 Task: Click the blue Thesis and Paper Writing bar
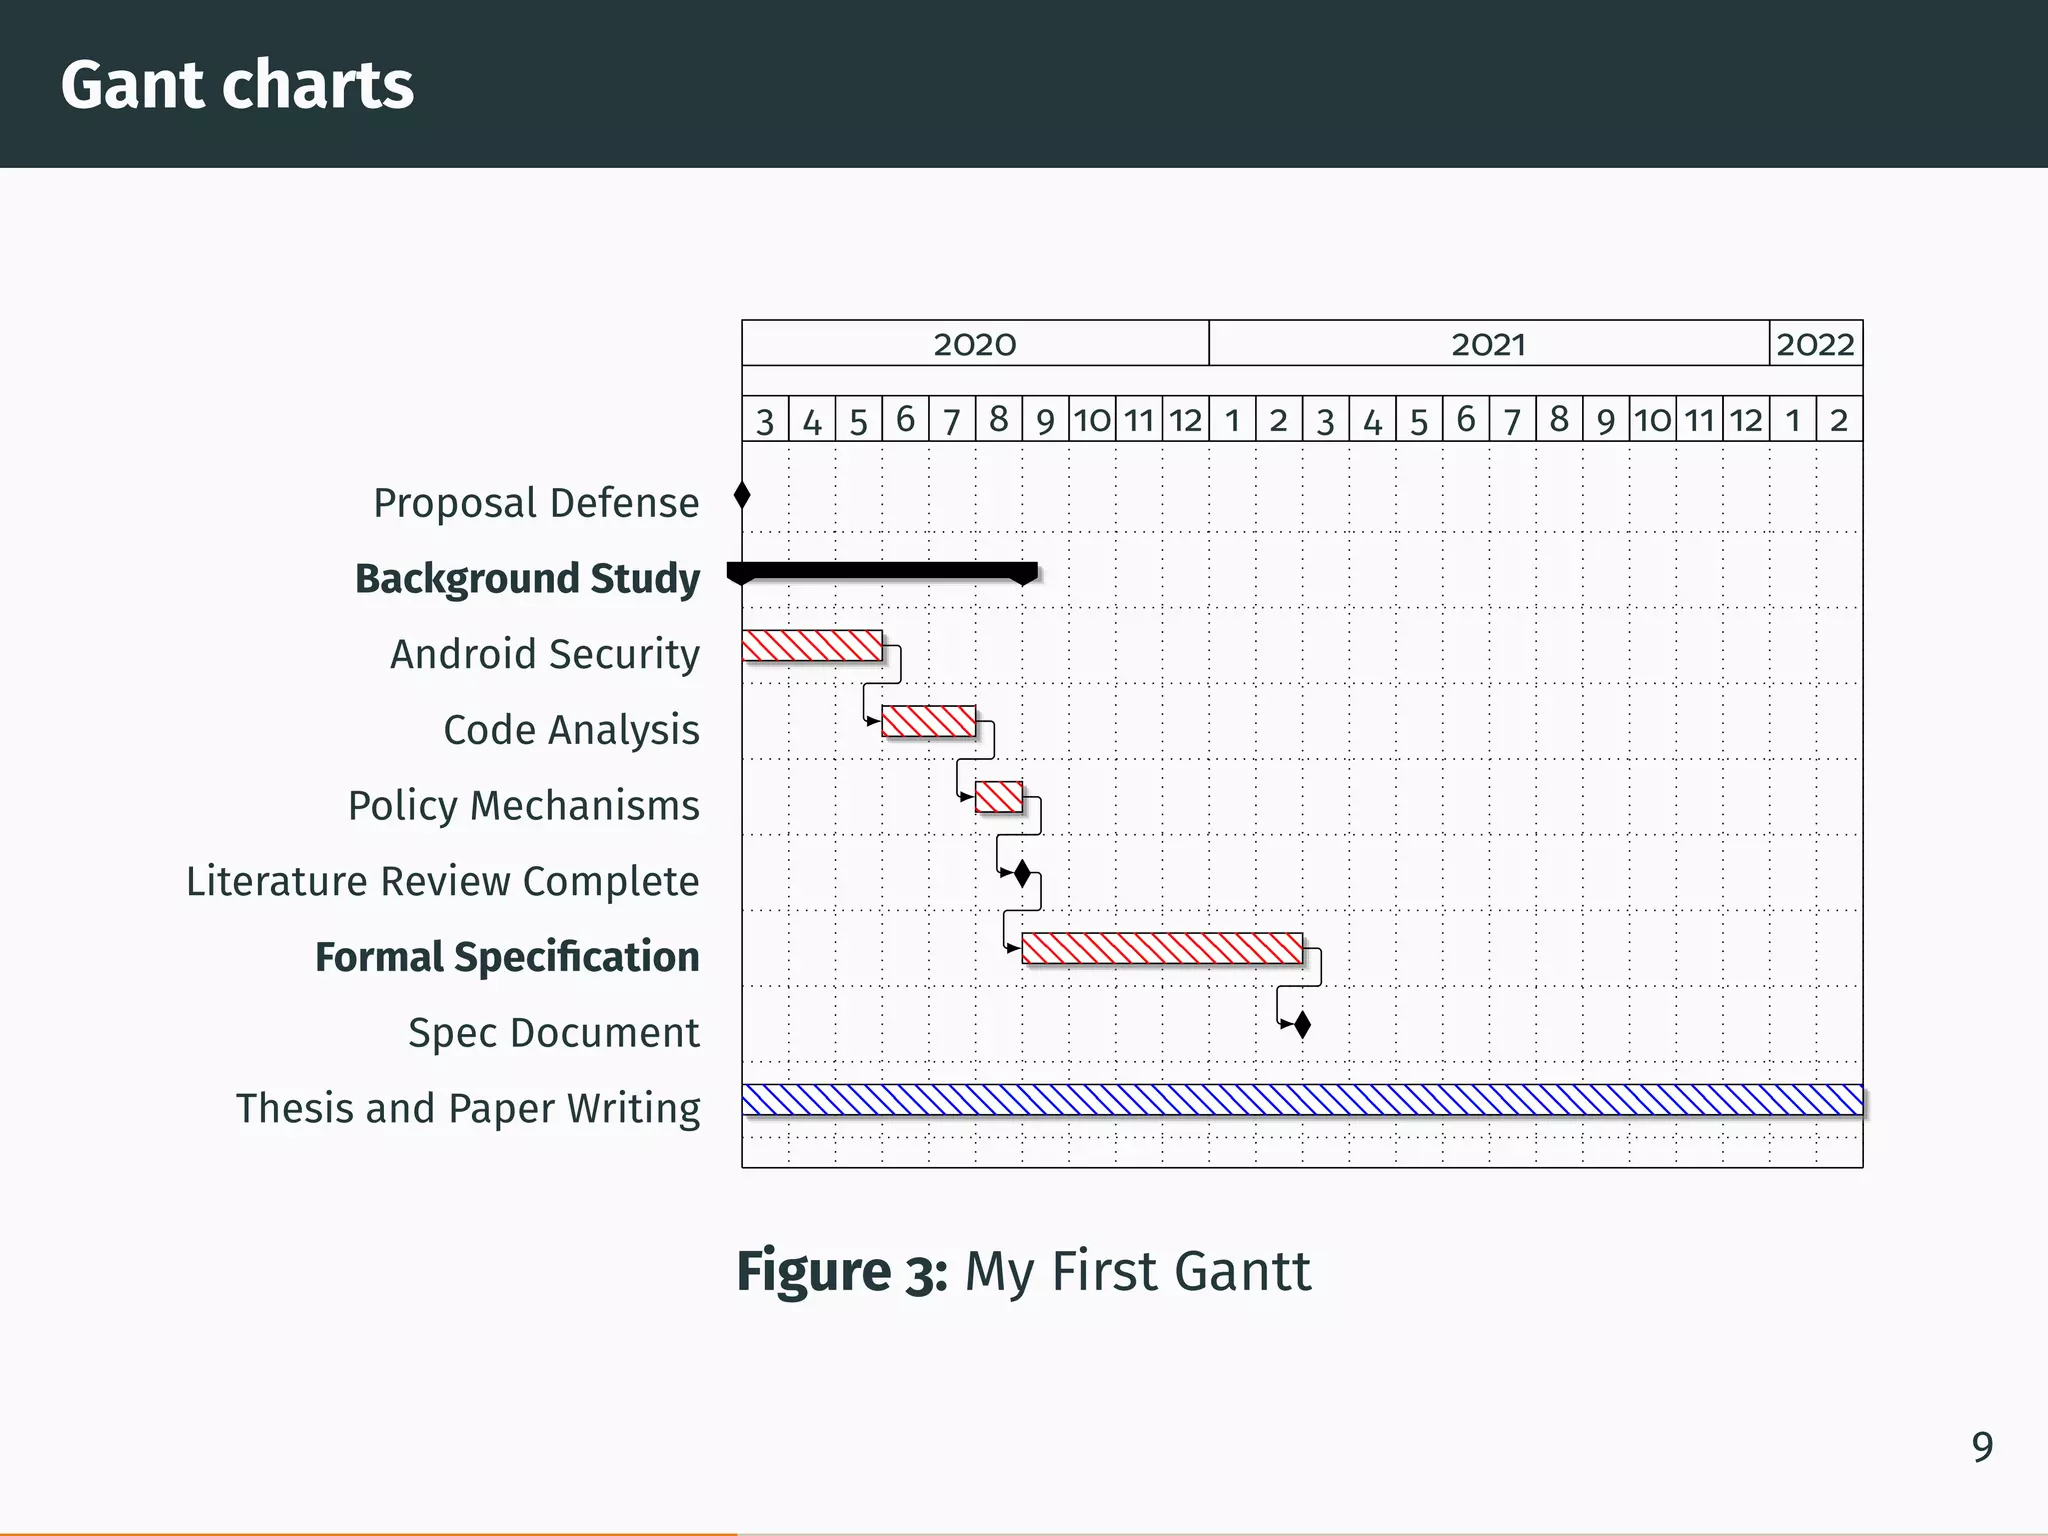pos(1302,1100)
